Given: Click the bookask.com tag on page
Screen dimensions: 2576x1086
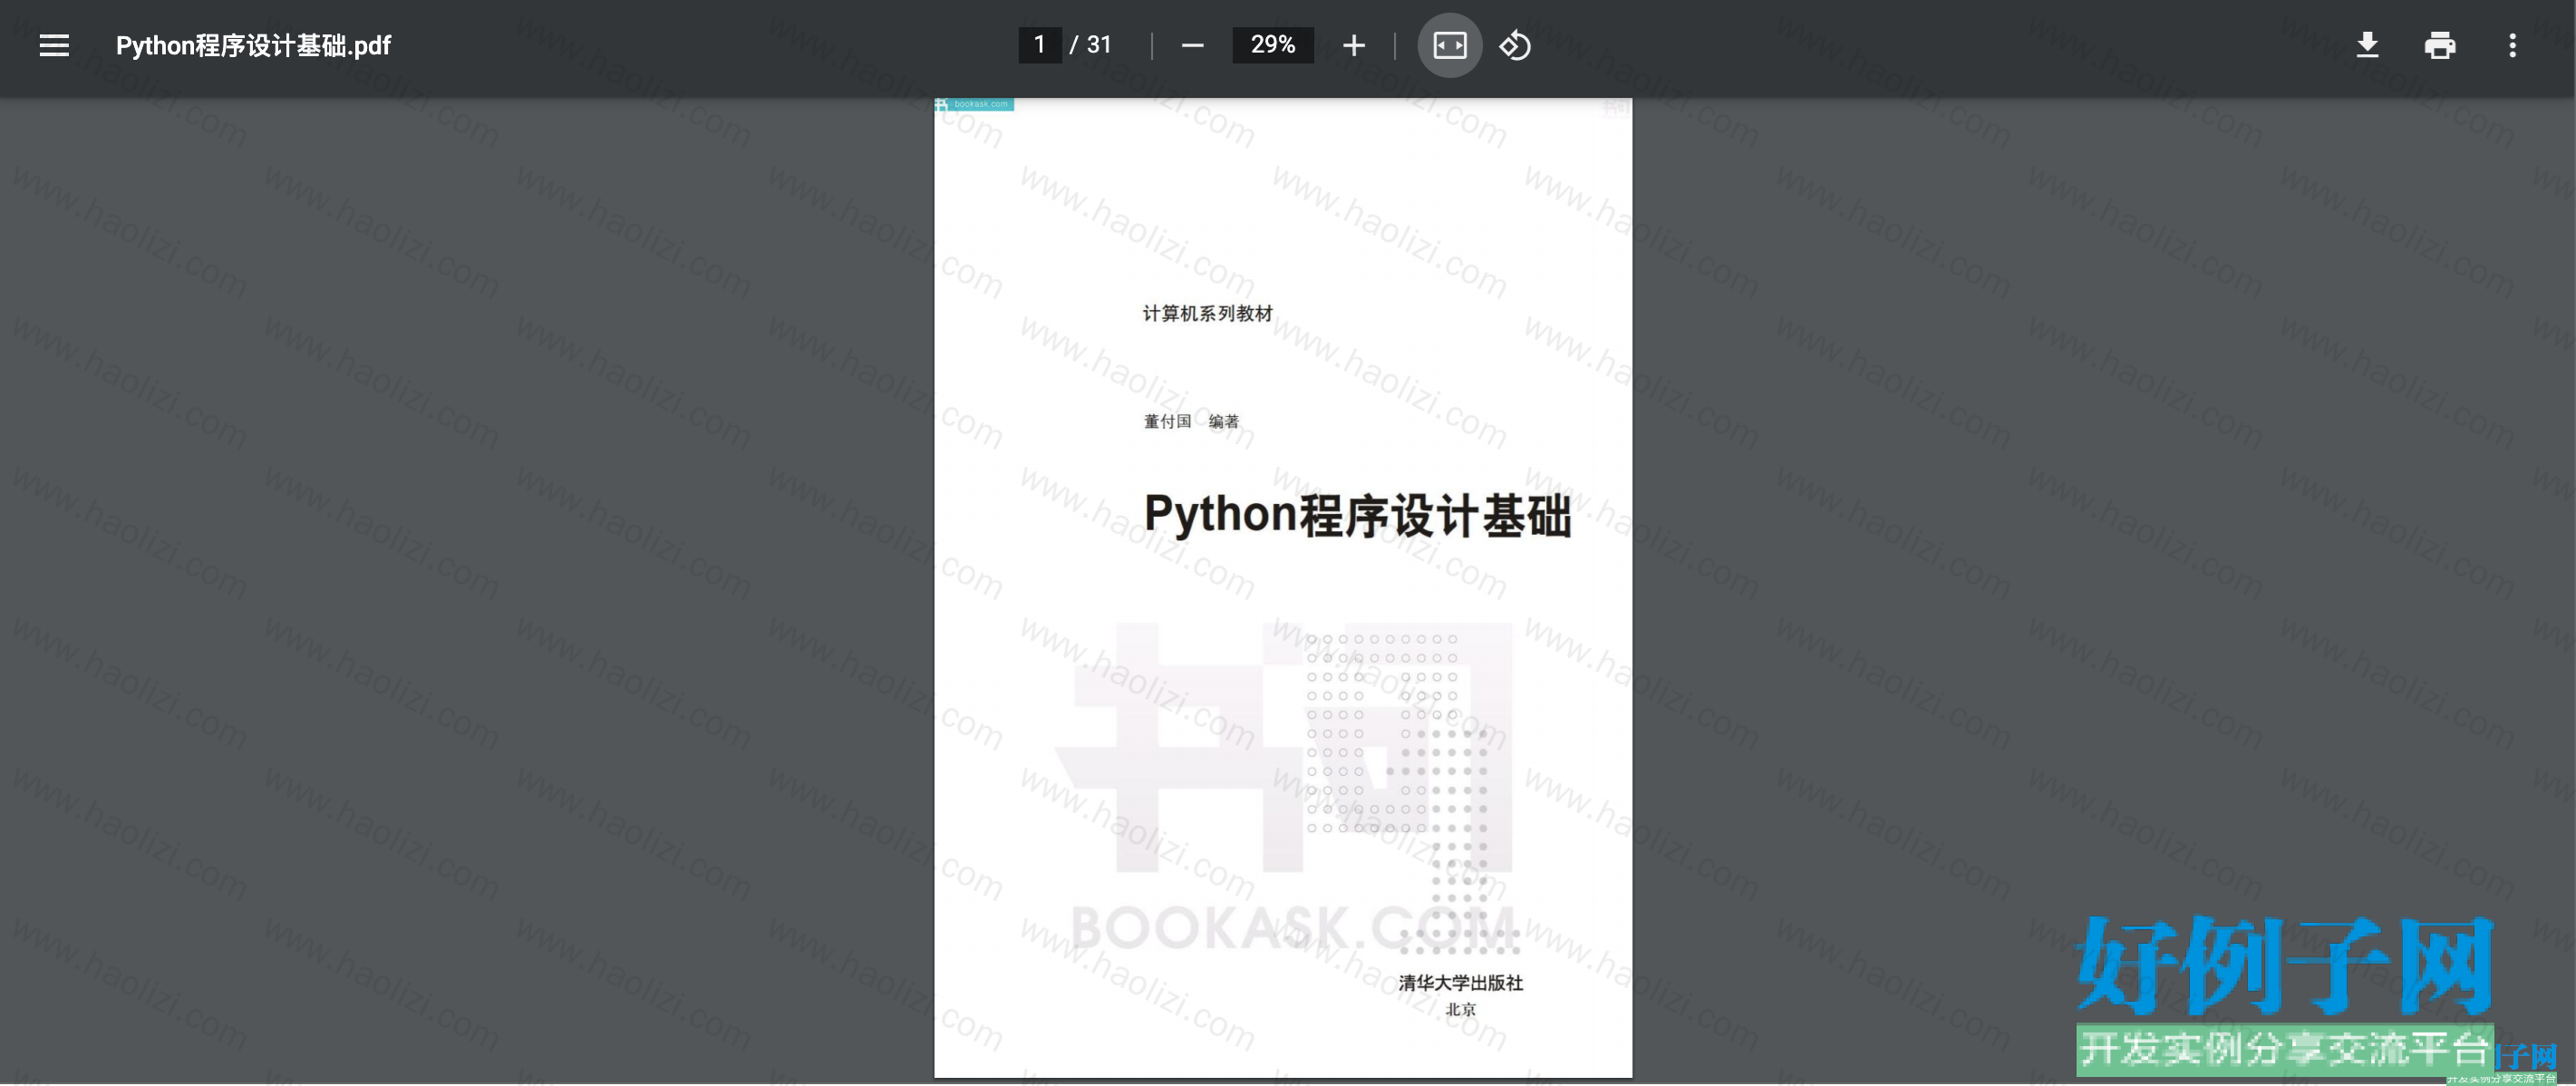Looking at the screenshot, I should tap(974, 104).
